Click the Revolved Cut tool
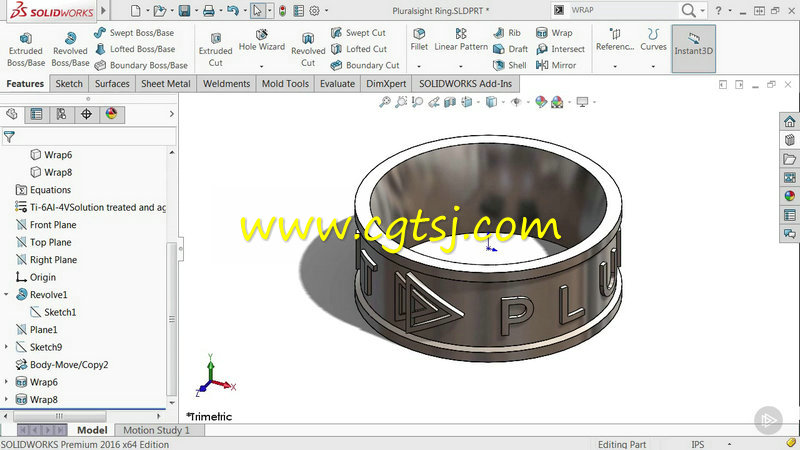The height and width of the screenshot is (450, 800). pyautogui.click(x=308, y=50)
